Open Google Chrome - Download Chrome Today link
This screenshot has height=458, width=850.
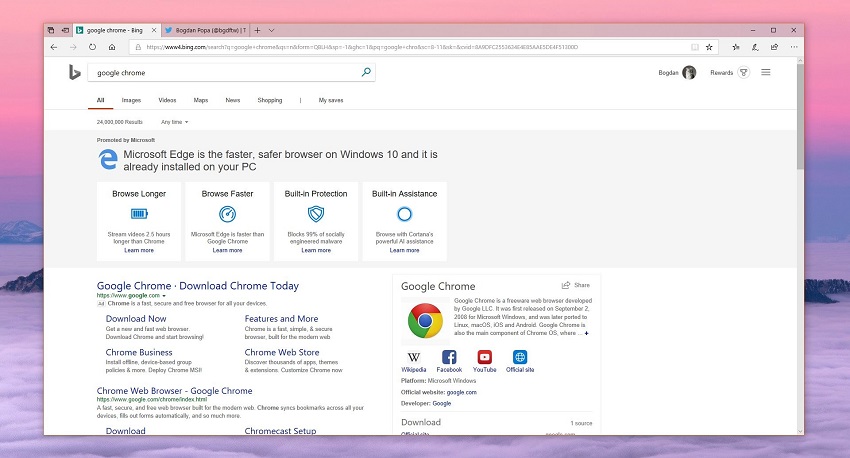pos(198,286)
